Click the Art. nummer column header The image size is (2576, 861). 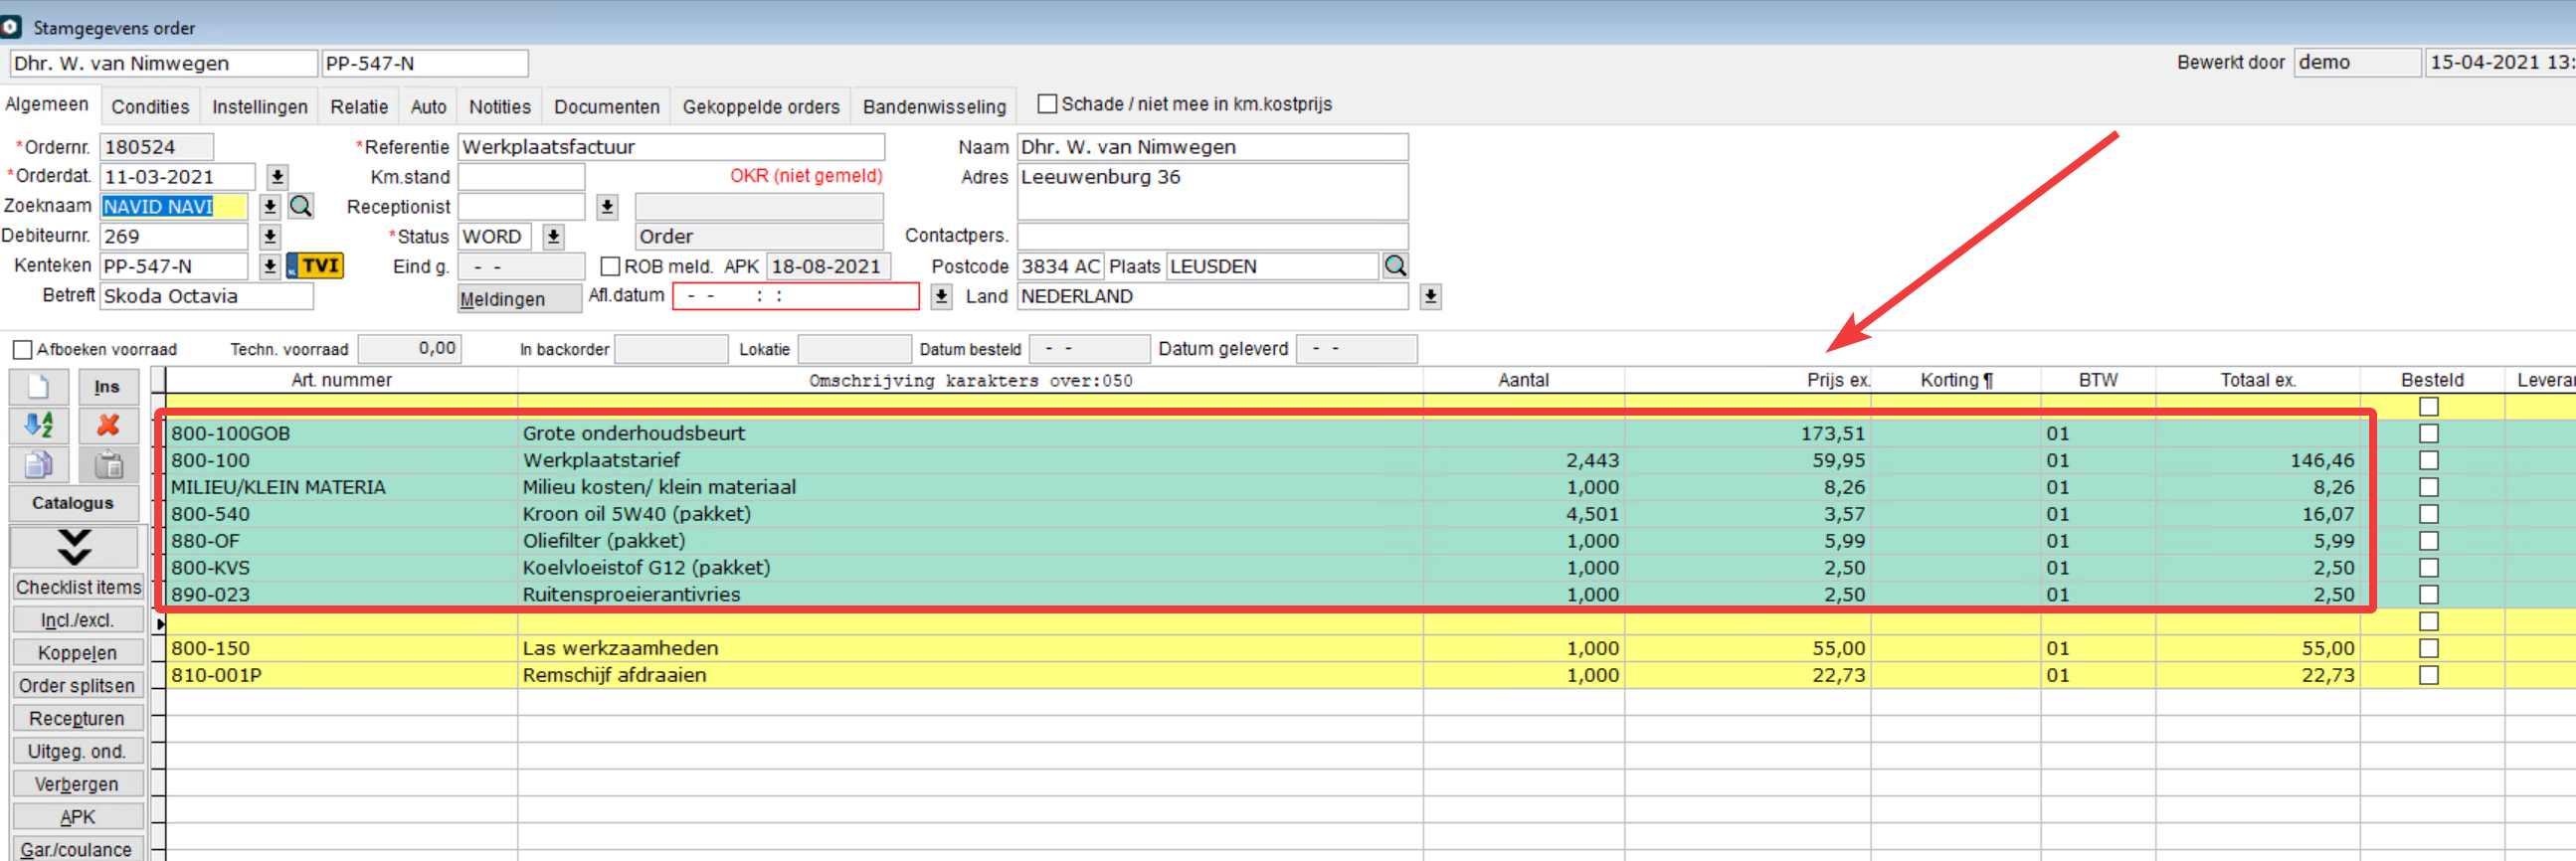point(341,380)
